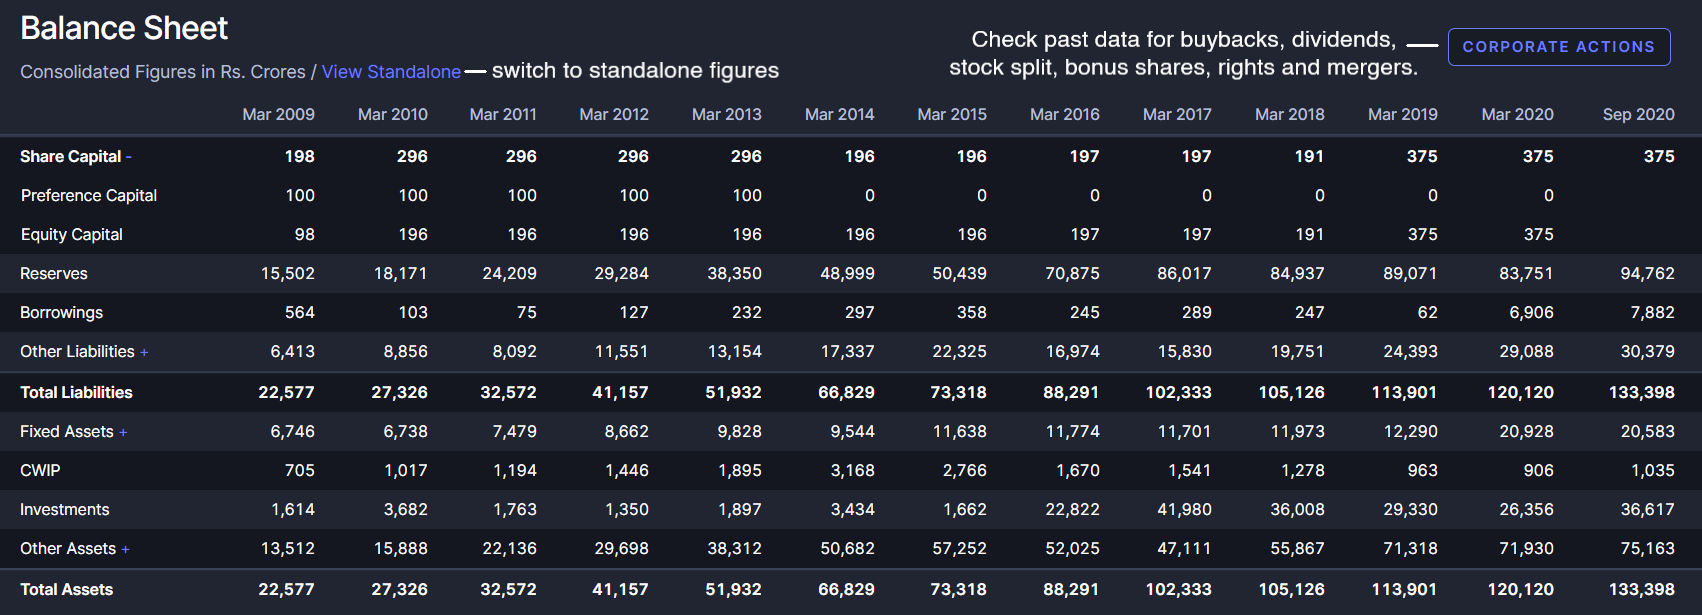1702x615 pixels.
Task: Click Other Liabilities value 22,325
Action: 959,351
